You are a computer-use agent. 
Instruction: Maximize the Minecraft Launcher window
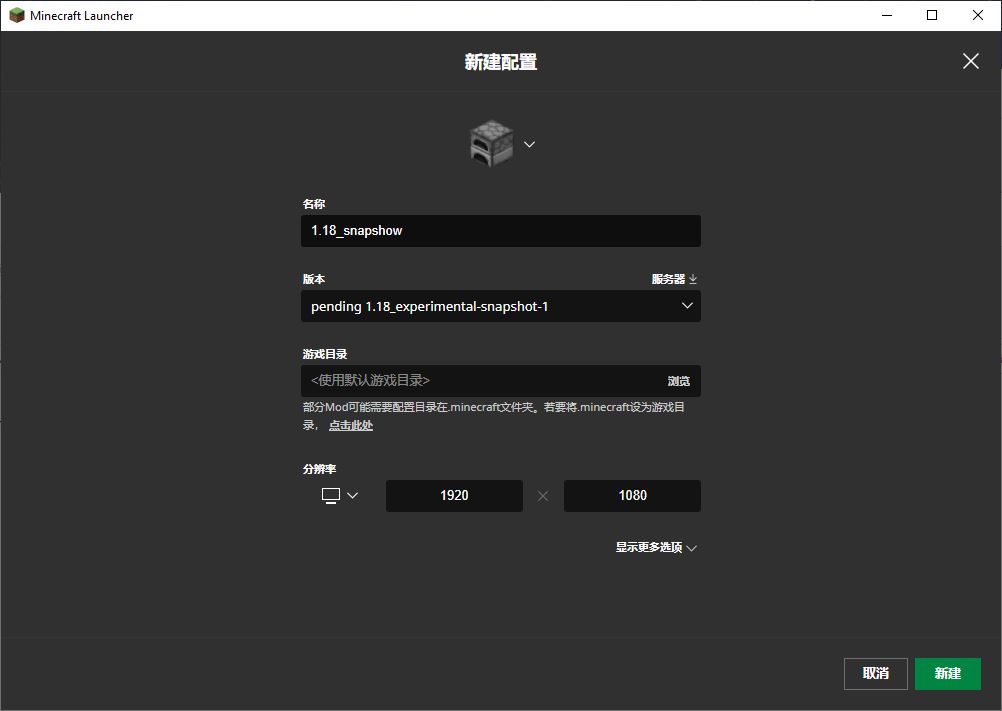point(932,15)
